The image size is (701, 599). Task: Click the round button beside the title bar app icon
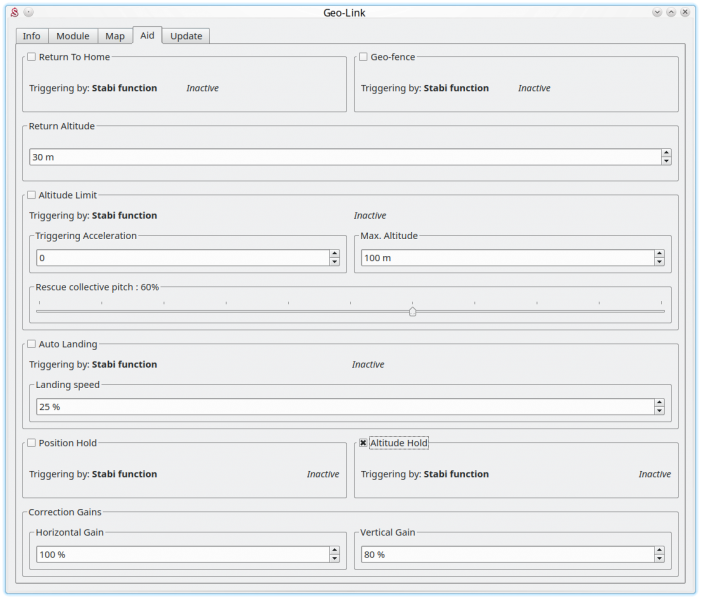pyautogui.click(x=28, y=12)
